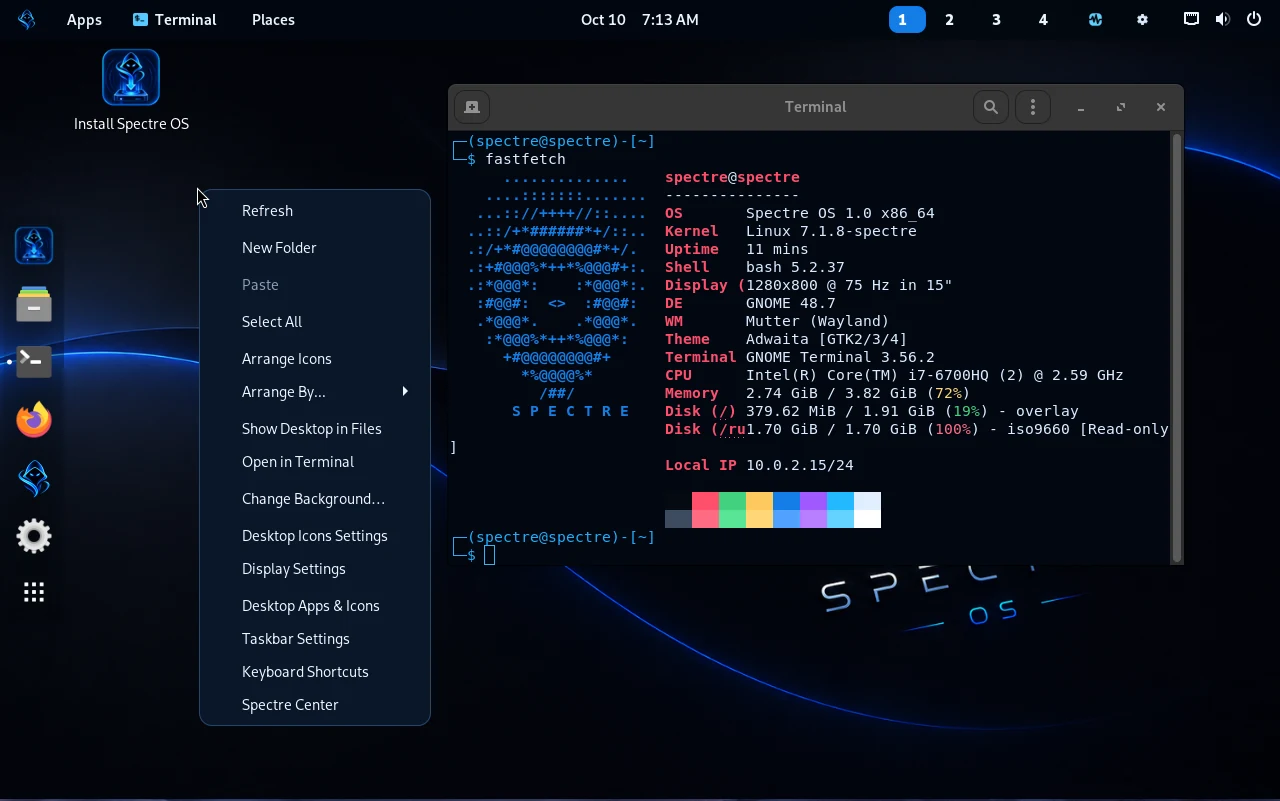The width and height of the screenshot is (1280, 801).
Task: Open Spectre Center from context menu
Action: pyautogui.click(x=315, y=705)
